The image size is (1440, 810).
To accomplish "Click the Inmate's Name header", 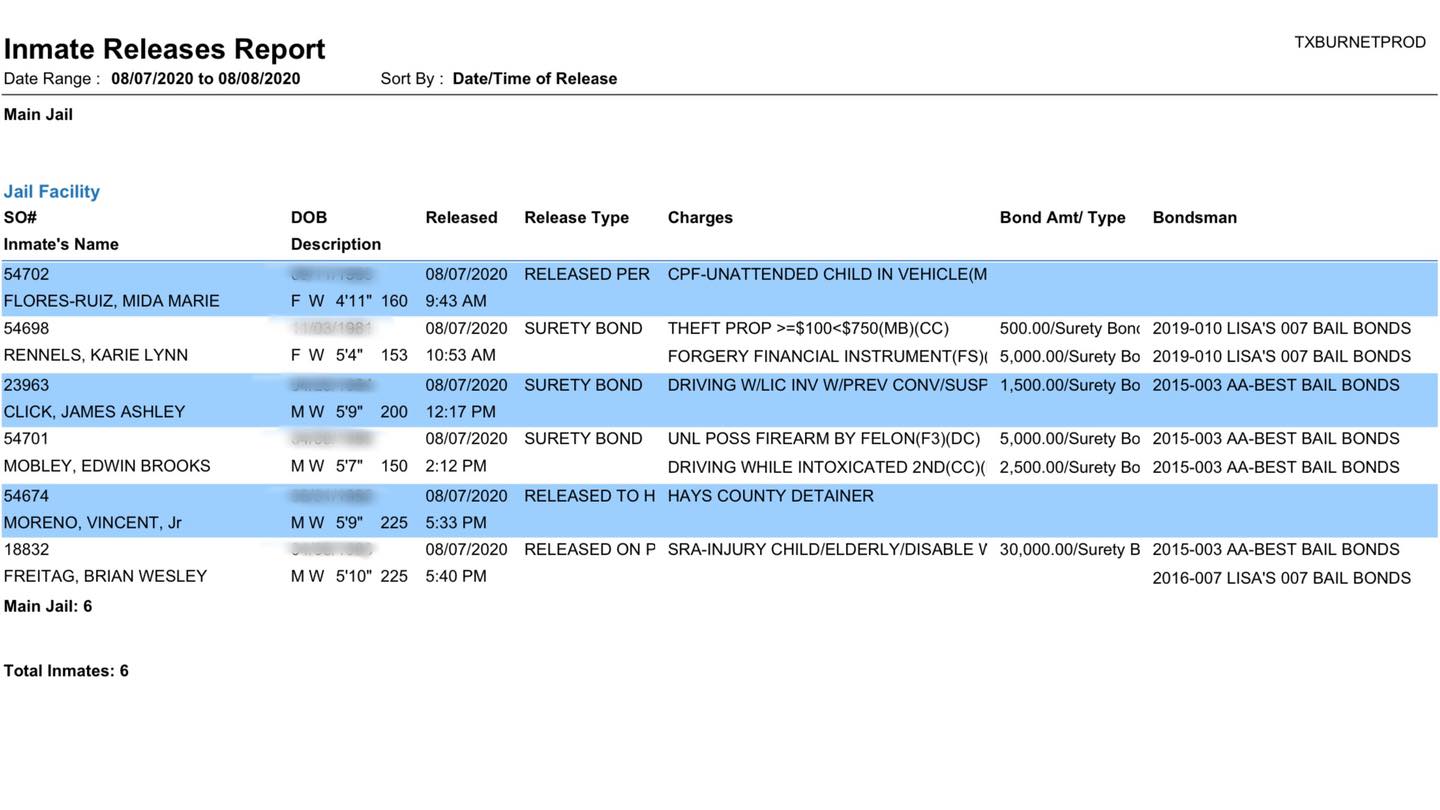I will tap(61, 245).
